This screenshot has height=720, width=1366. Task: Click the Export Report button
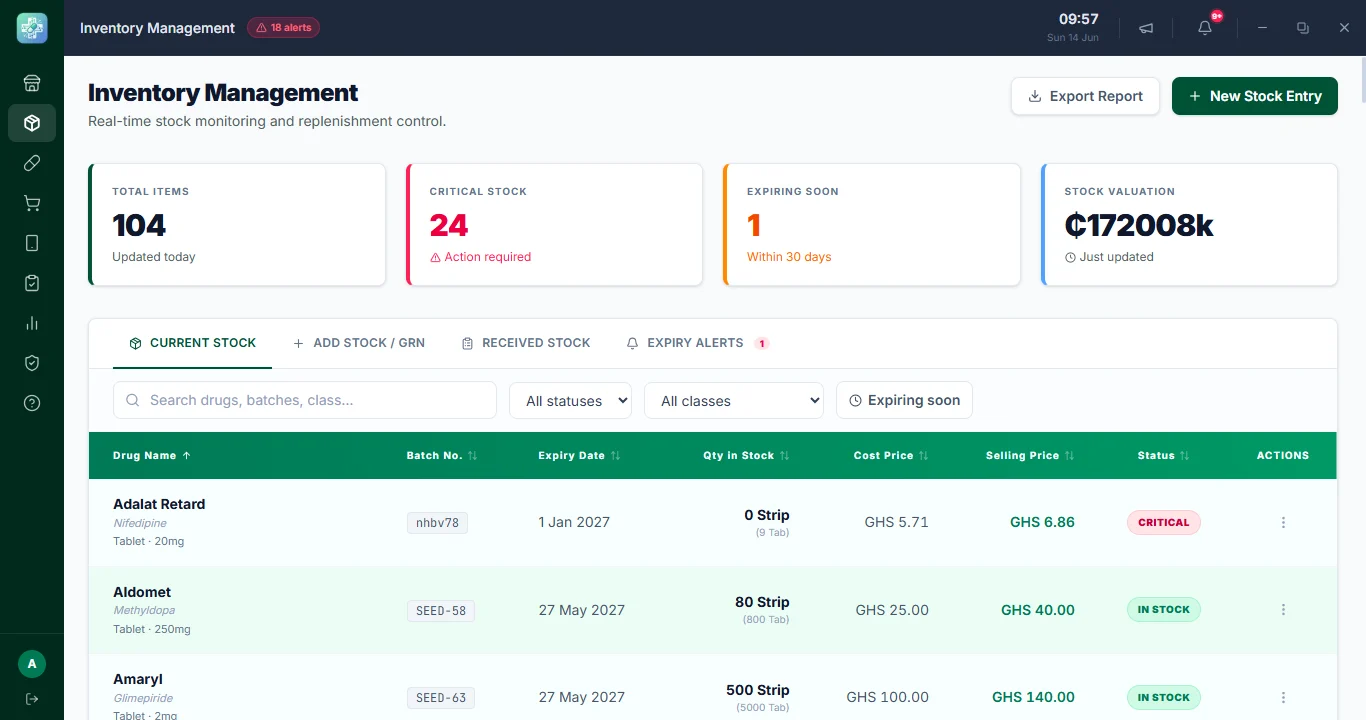pyautogui.click(x=1085, y=96)
